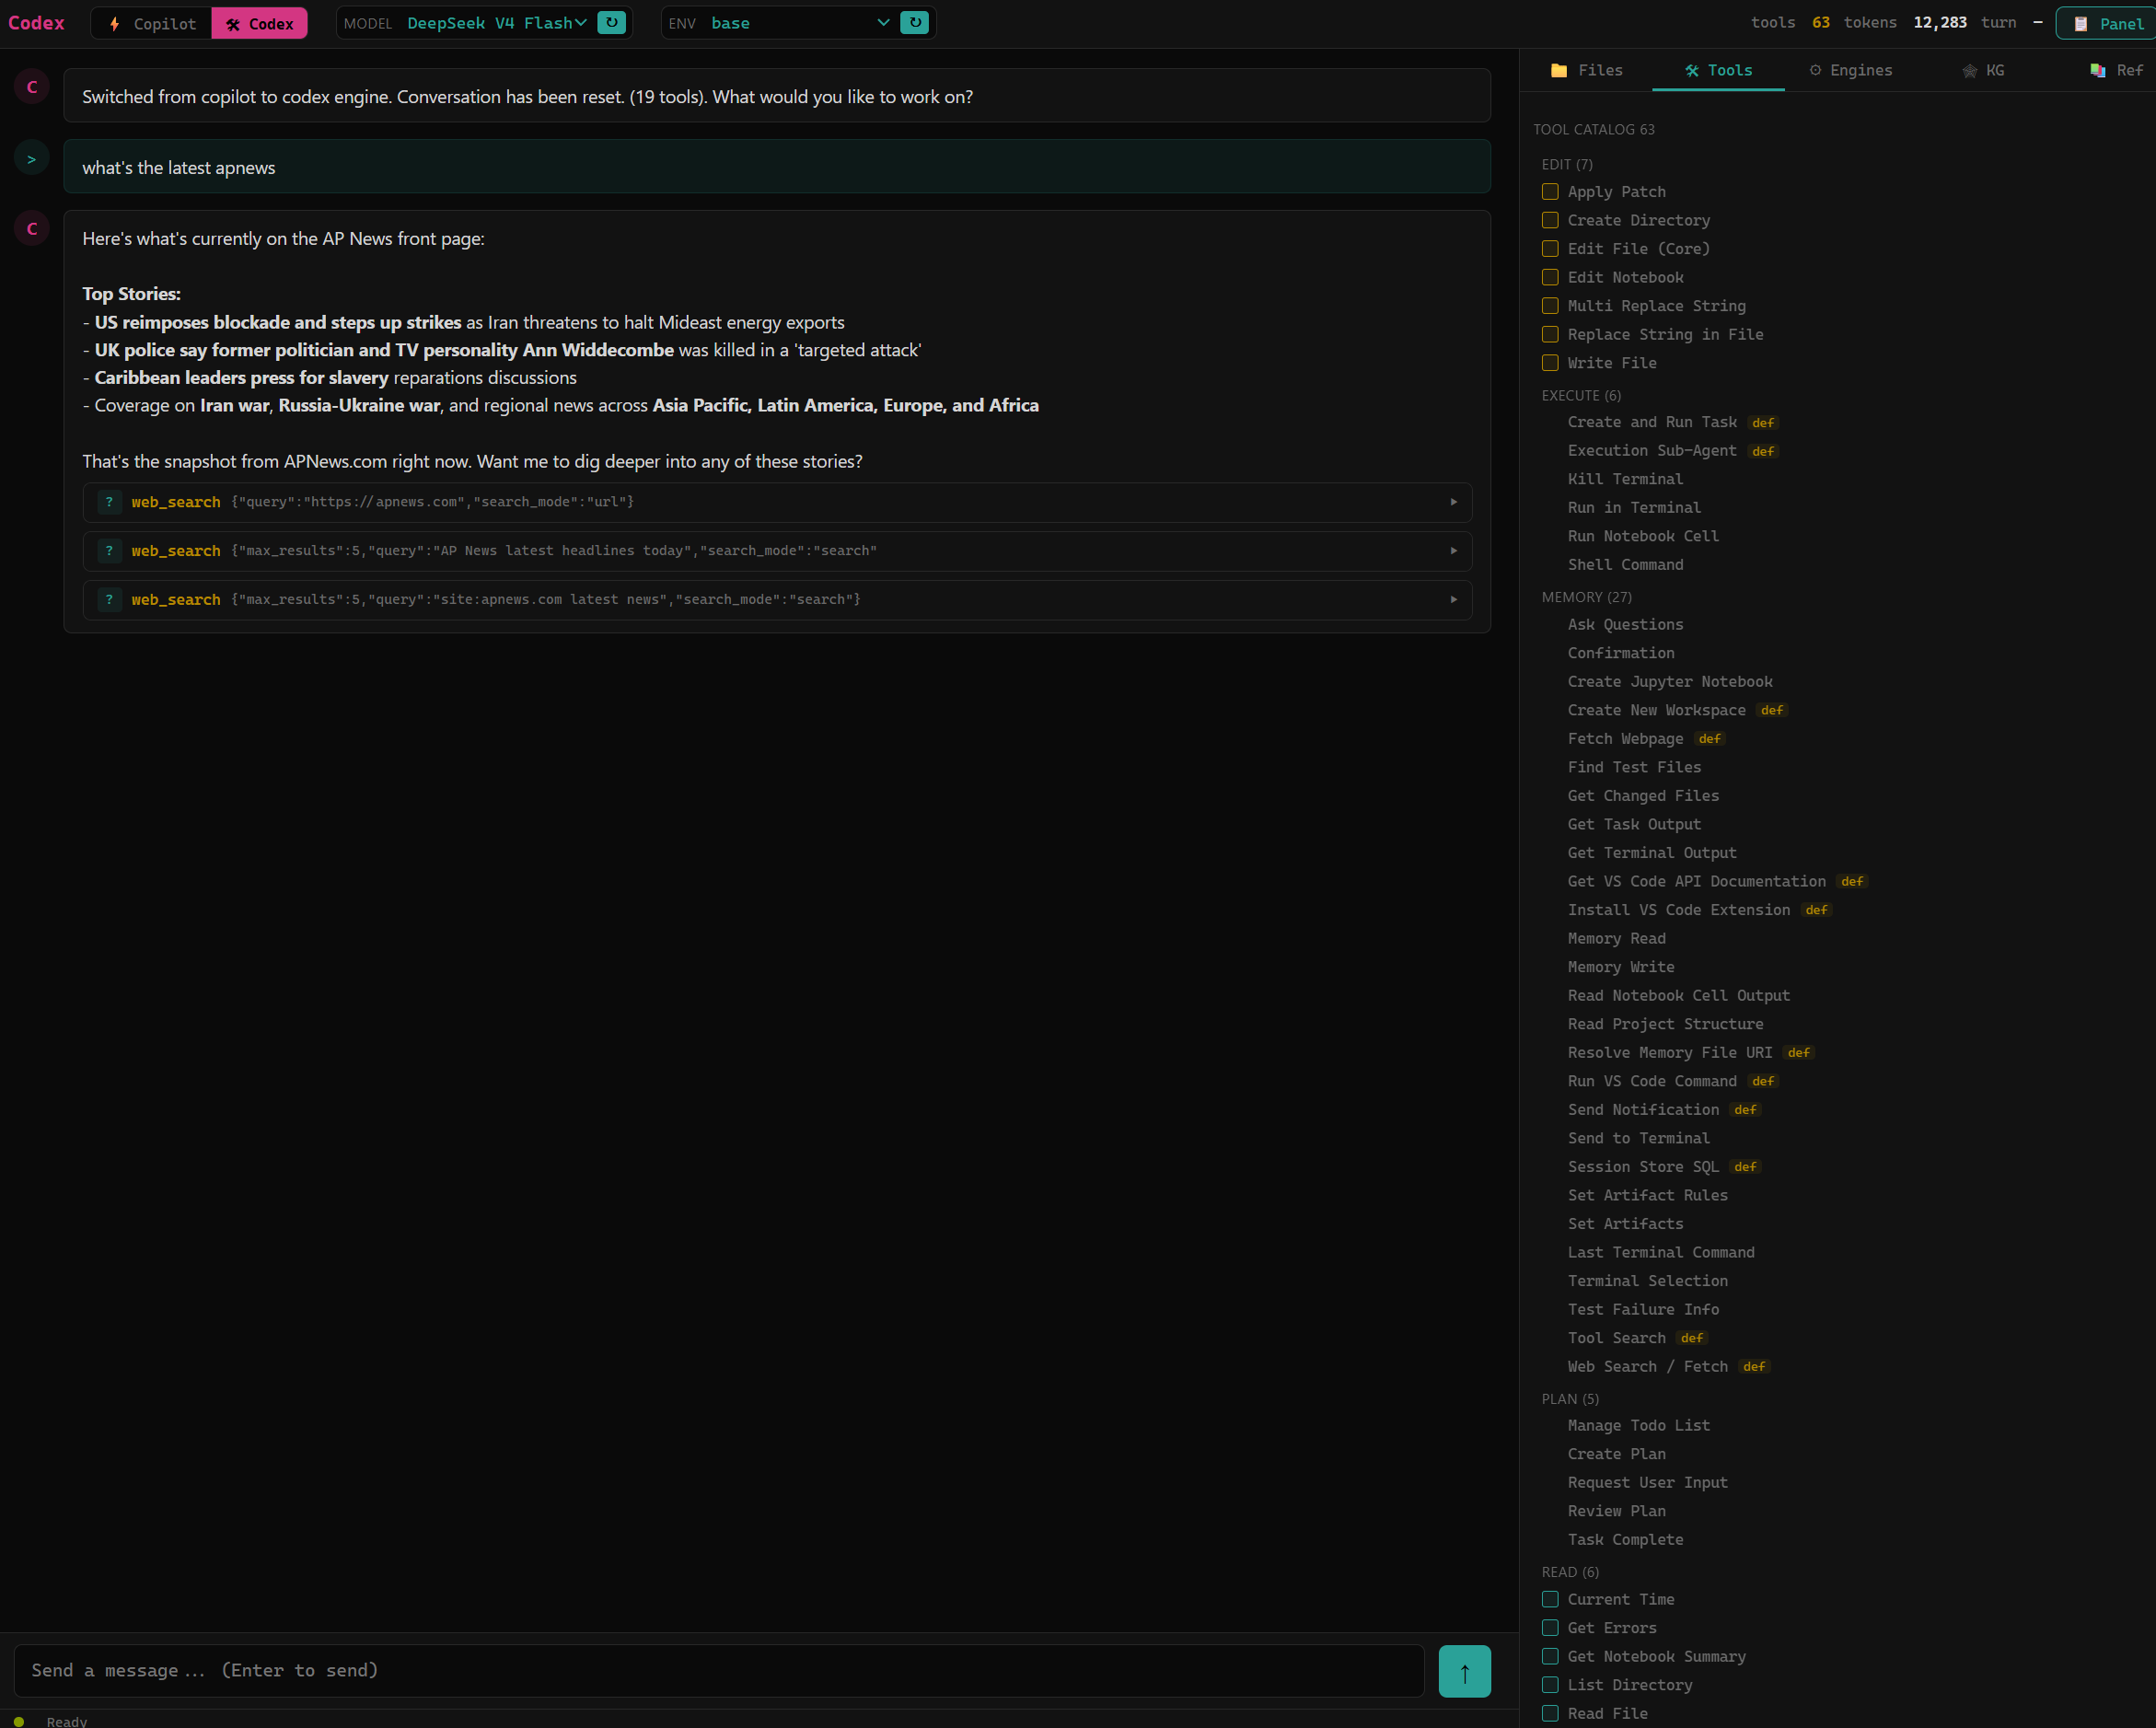Check the Get Errors box

(x=1550, y=1628)
